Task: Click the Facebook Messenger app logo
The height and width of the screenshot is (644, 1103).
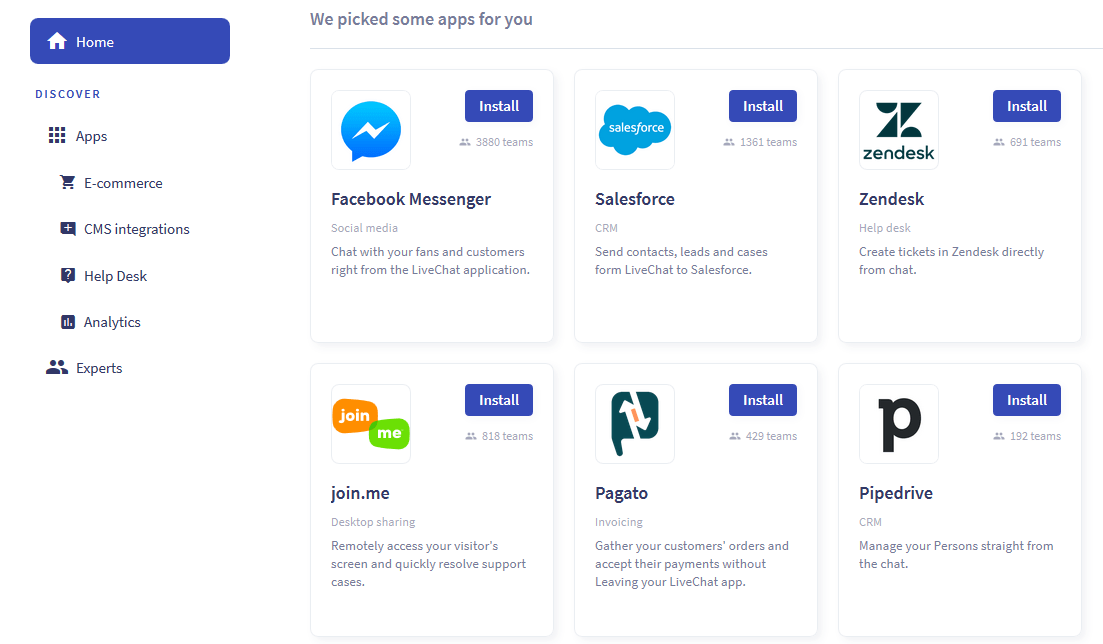Action: [x=371, y=130]
